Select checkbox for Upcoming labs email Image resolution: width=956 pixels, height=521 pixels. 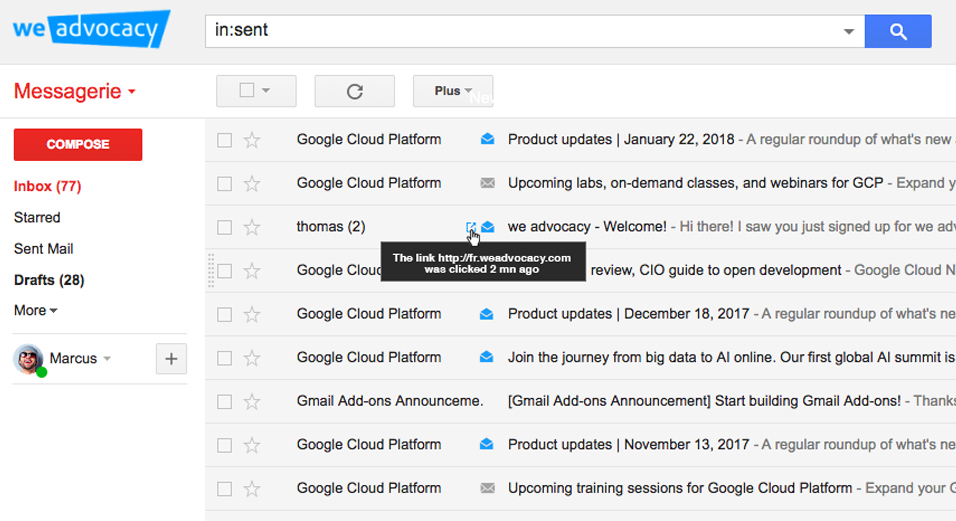[x=224, y=184]
